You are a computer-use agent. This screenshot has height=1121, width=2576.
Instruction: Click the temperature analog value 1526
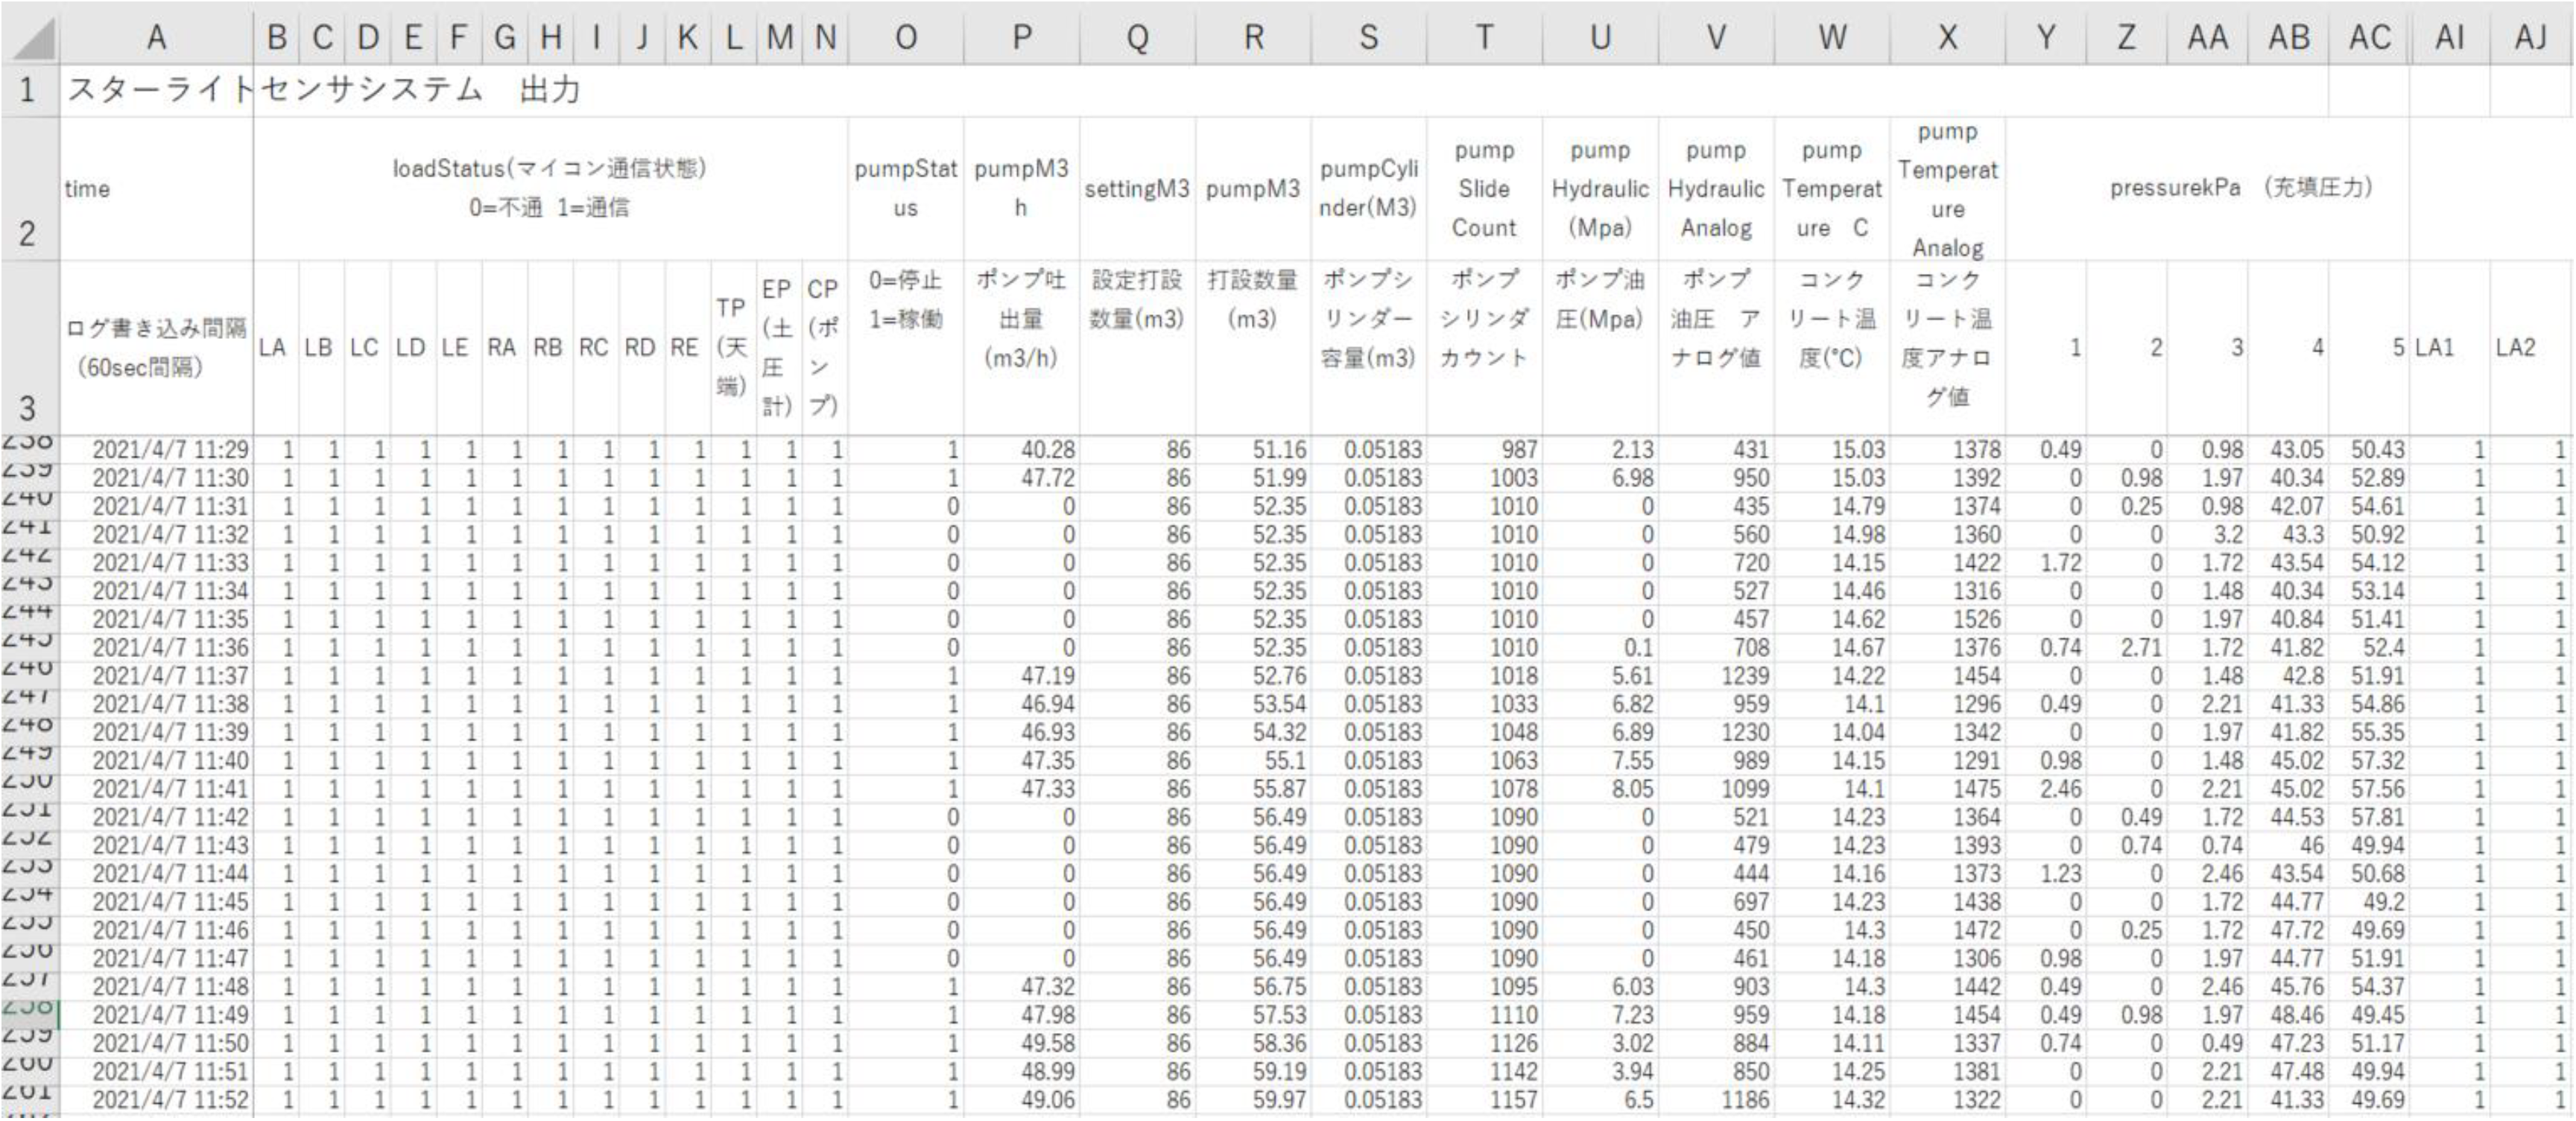pyautogui.click(x=1947, y=620)
